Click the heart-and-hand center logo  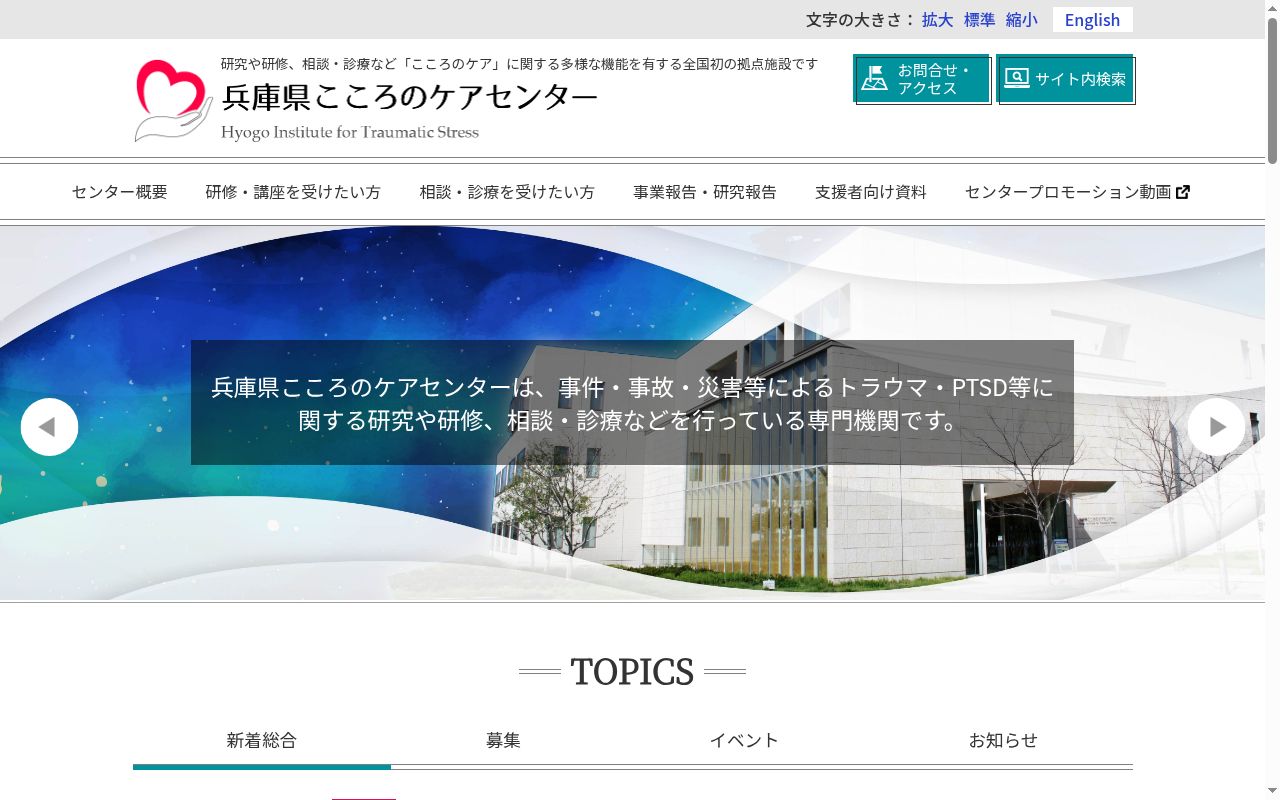click(173, 100)
